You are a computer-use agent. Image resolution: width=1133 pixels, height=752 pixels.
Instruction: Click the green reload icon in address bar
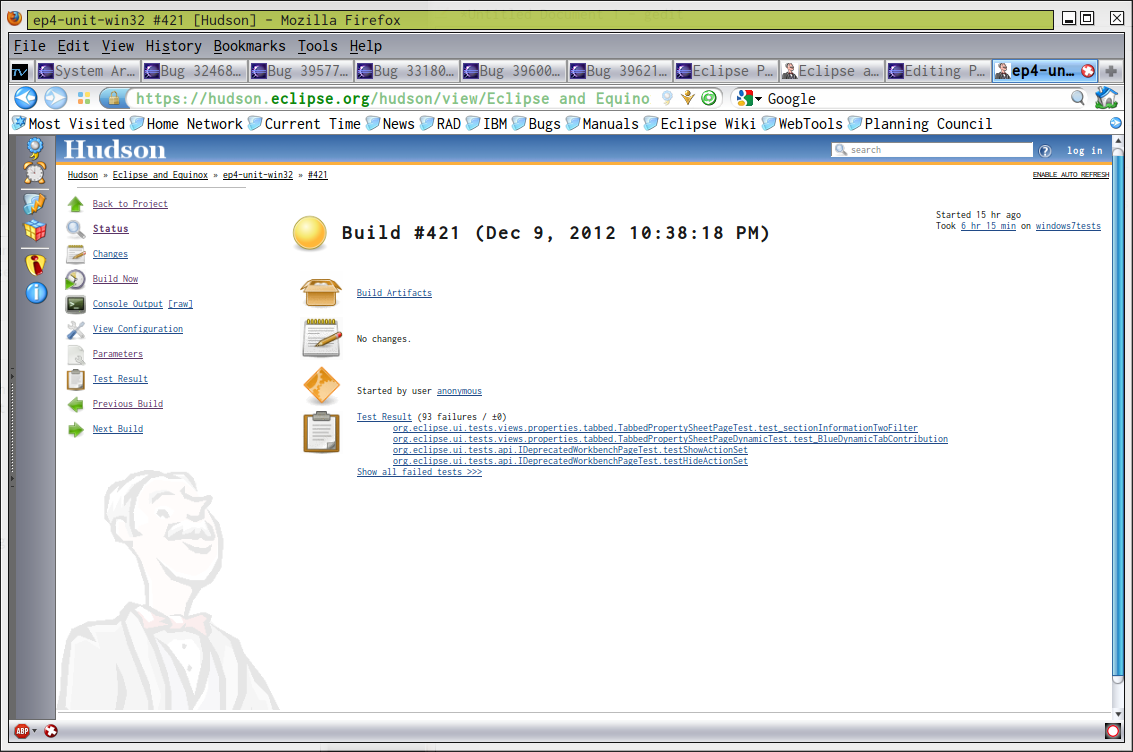(x=710, y=98)
